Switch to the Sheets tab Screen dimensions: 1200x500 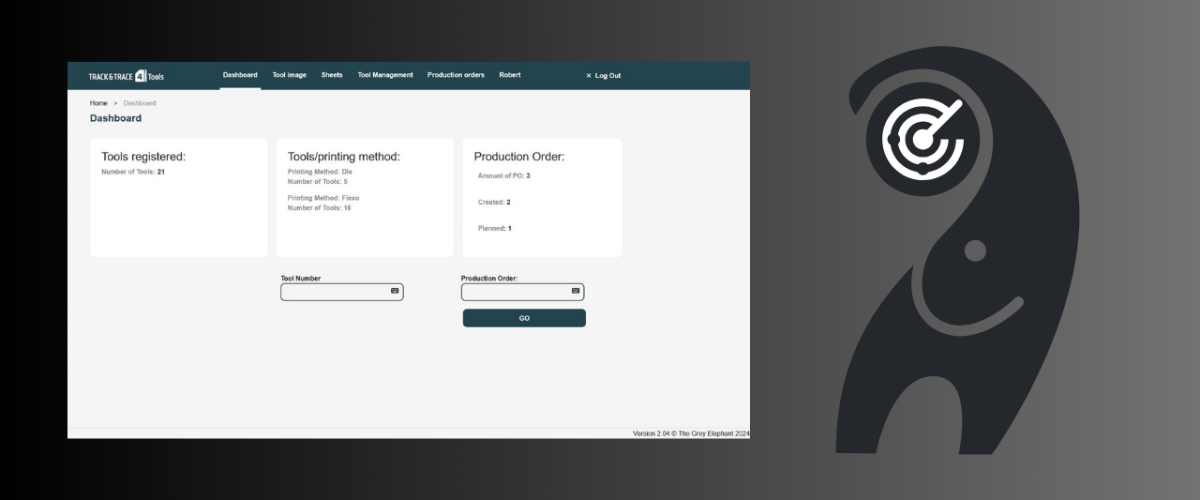click(x=332, y=75)
